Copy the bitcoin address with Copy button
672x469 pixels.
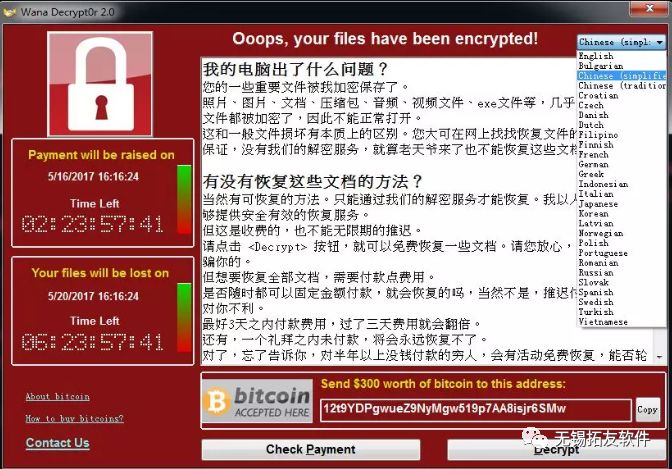648,410
